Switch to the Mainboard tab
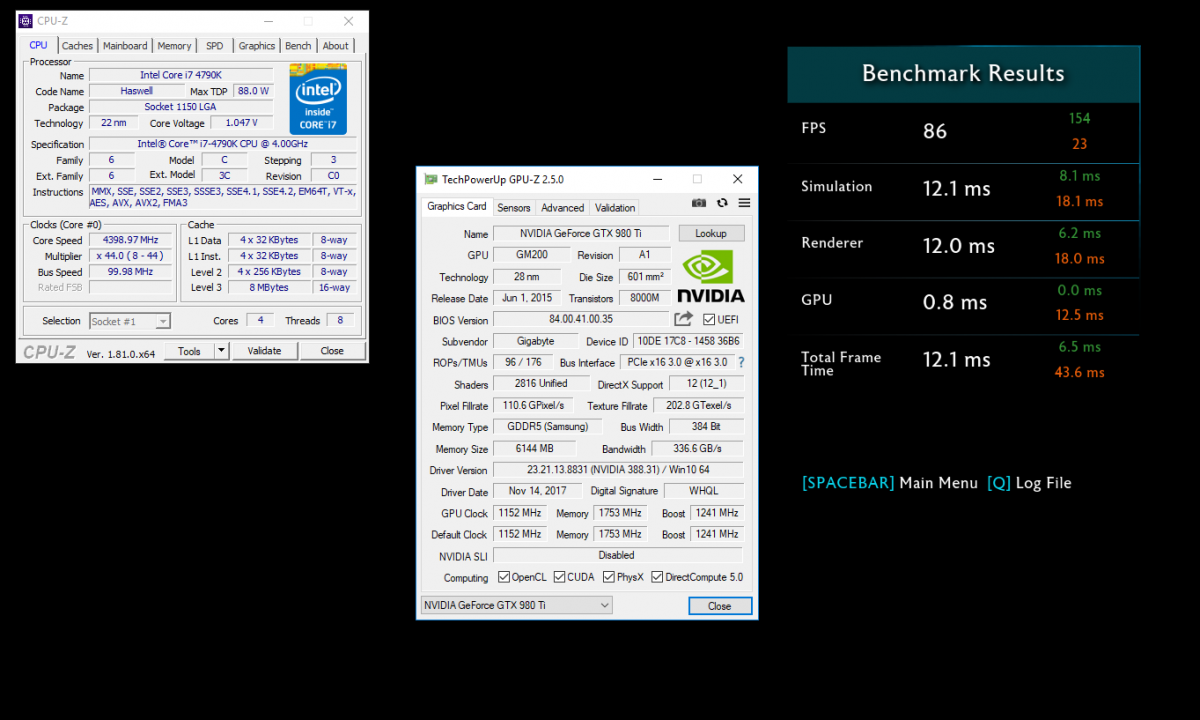This screenshot has height=720, width=1200. (x=125, y=46)
